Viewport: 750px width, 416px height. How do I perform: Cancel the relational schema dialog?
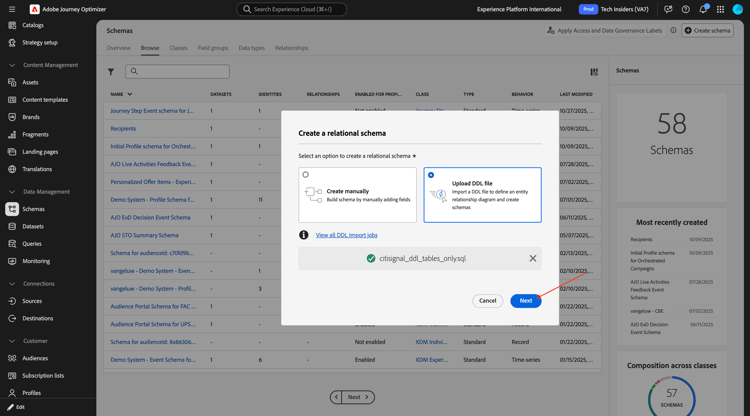pyautogui.click(x=487, y=300)
